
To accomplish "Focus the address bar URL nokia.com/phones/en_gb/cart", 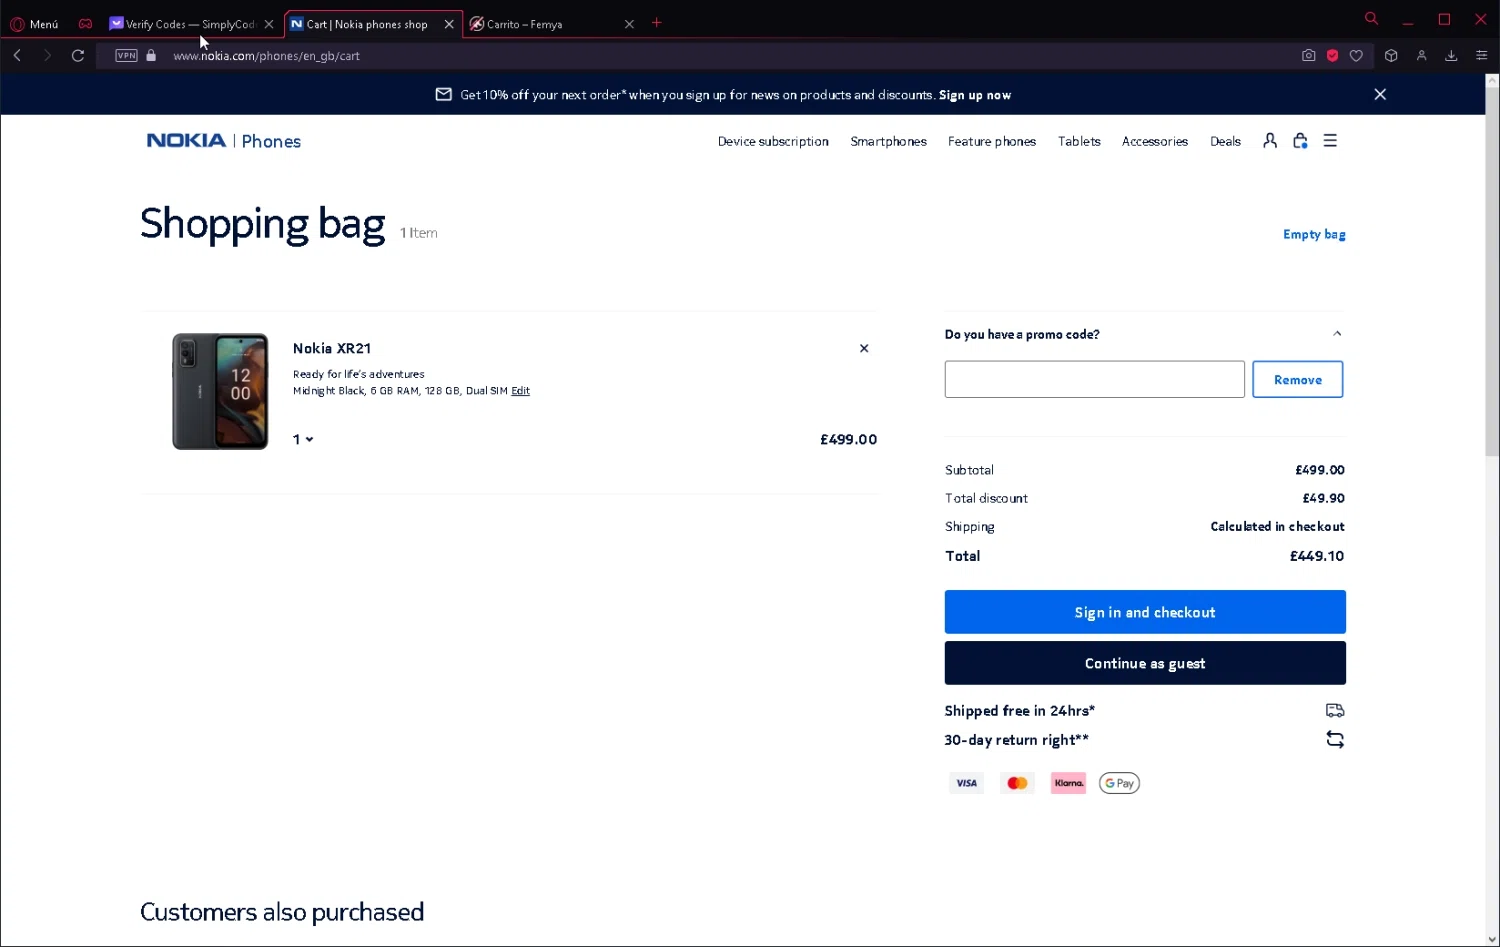I will [x=266, y=56].
